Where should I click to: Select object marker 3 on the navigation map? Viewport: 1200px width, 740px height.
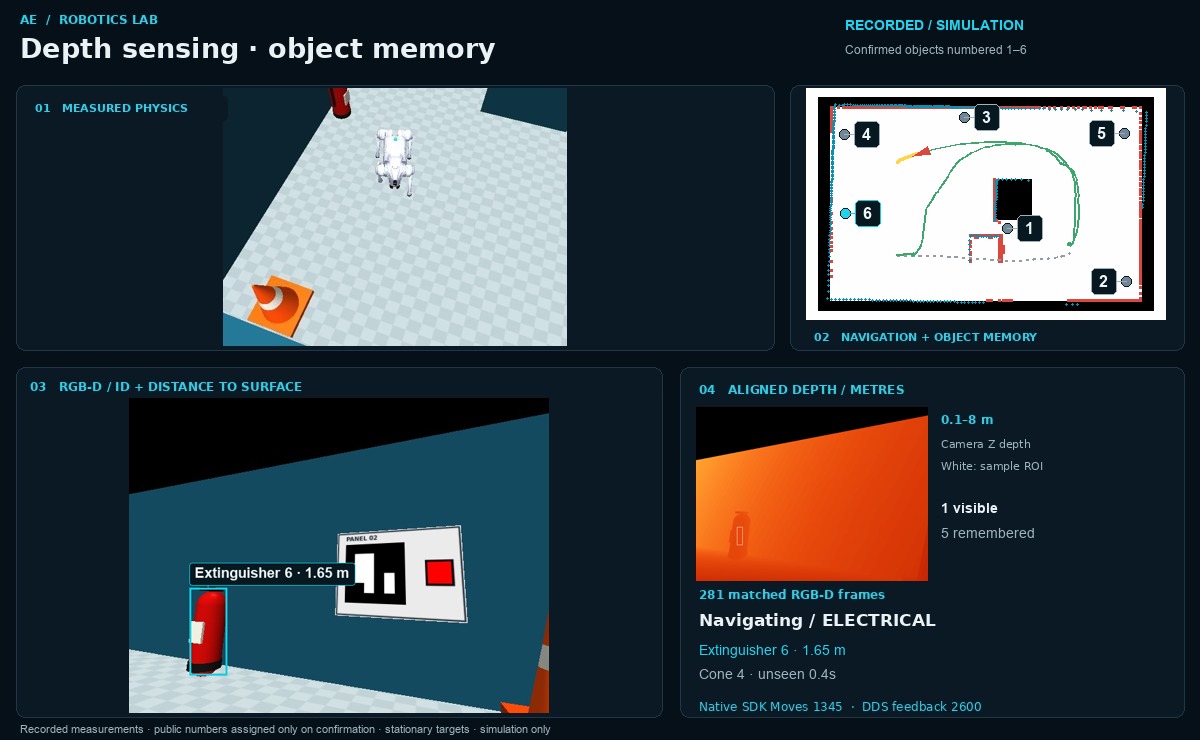[986, 118]
